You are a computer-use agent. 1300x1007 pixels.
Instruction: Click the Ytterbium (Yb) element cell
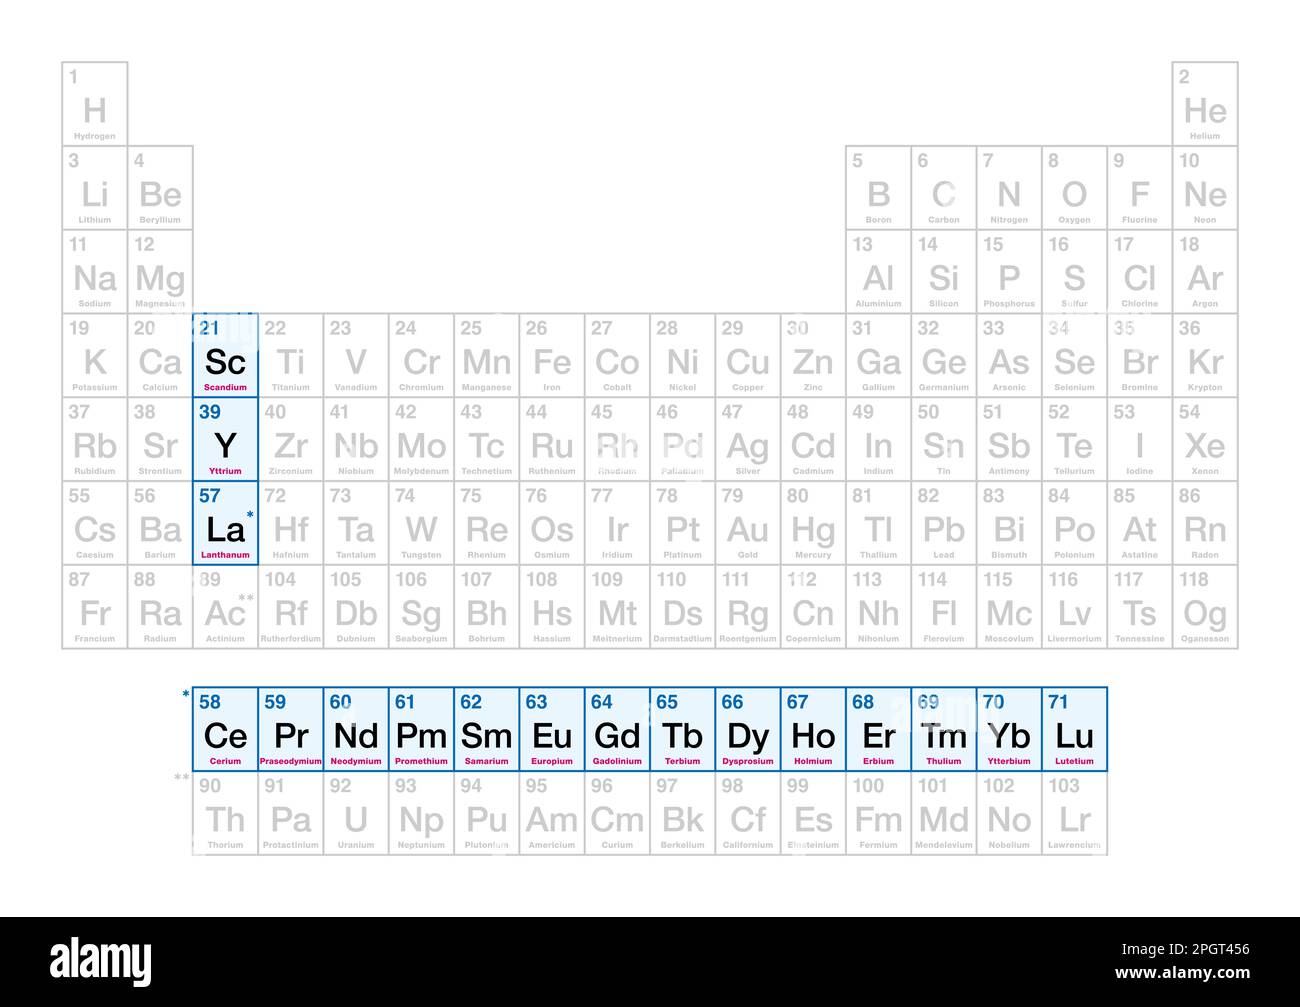(x=1009, y=729)
